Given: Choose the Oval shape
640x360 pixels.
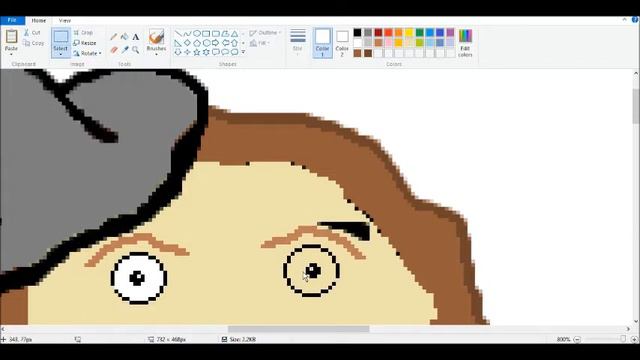Looking at the screenshot, I should click(197, 33).
